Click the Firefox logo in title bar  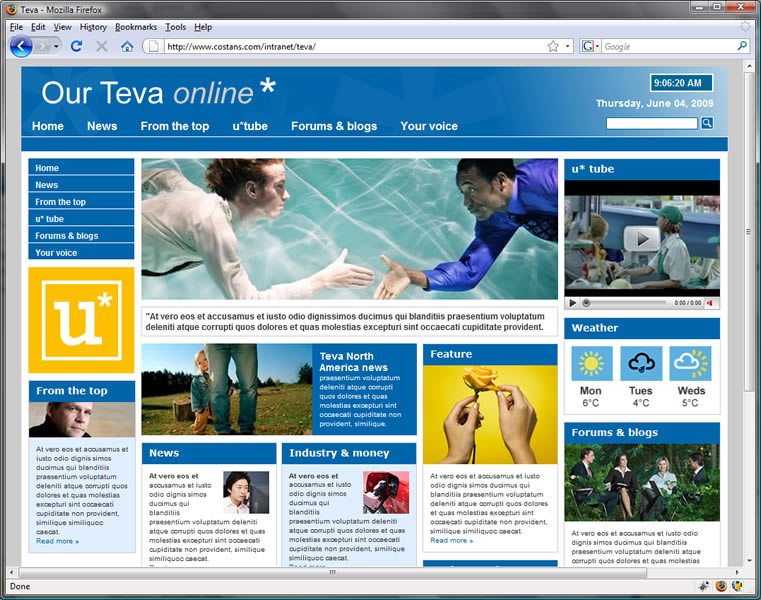[x=12, y=9]
